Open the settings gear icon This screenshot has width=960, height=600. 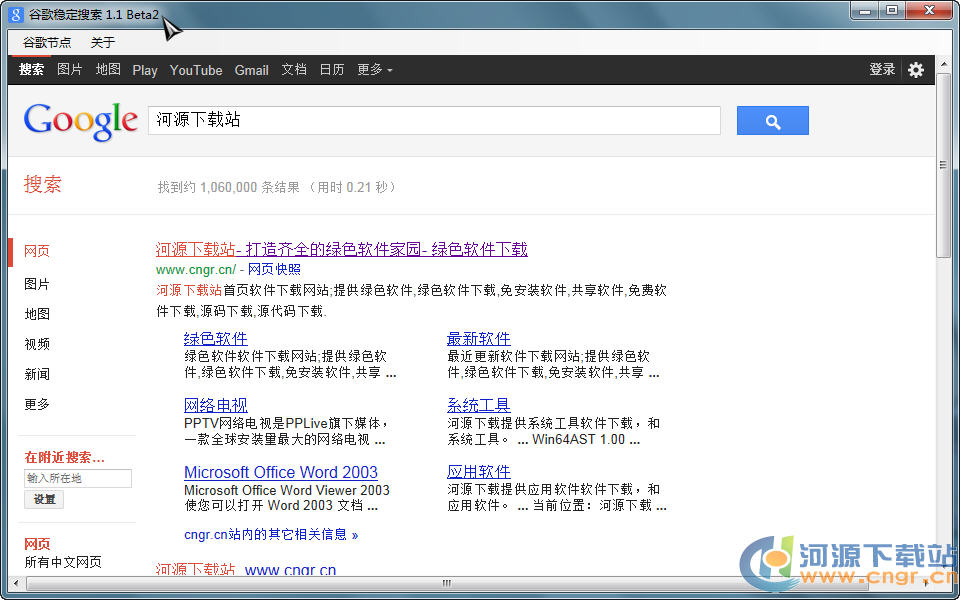point(915,70)
